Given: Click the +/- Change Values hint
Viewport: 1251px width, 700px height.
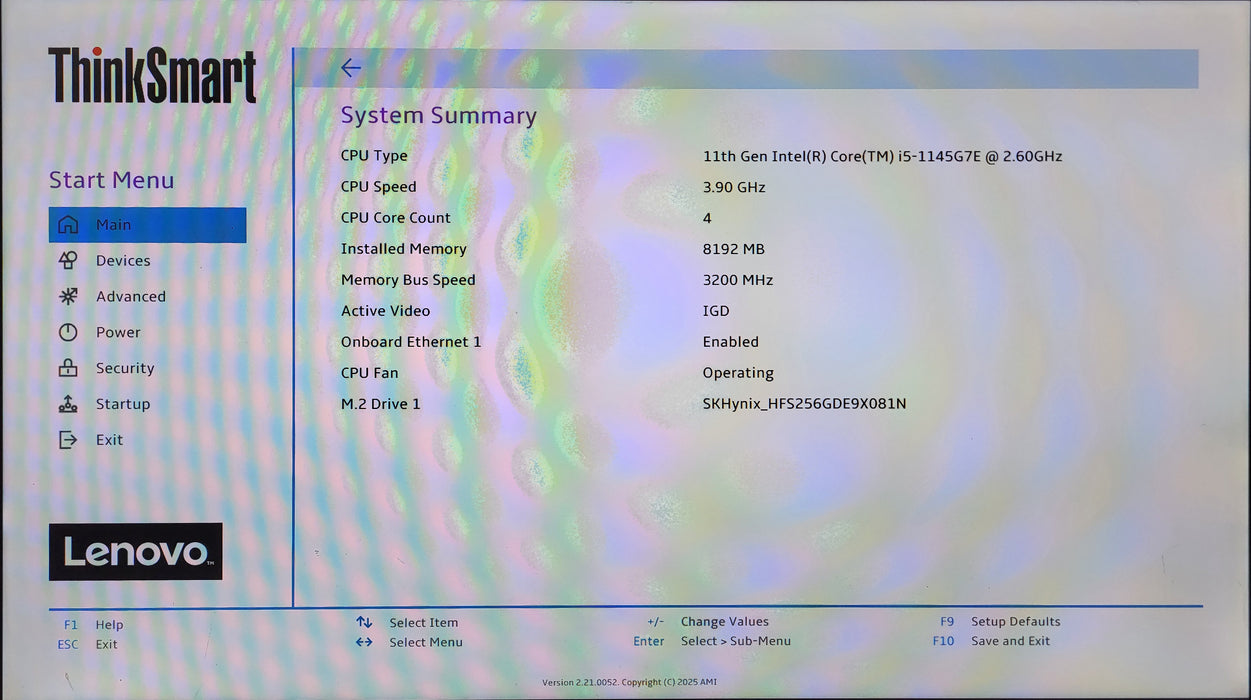Looking at the screenshot, I should click(708, 622).
